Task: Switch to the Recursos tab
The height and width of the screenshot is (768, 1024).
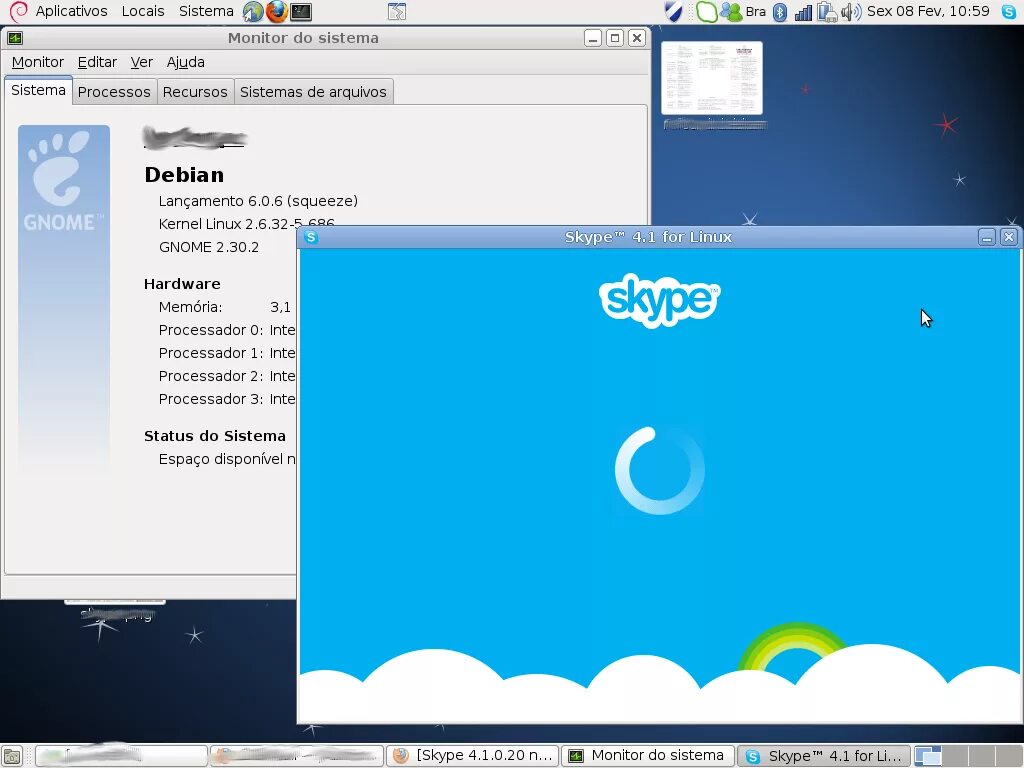Action: click(195, 92)
